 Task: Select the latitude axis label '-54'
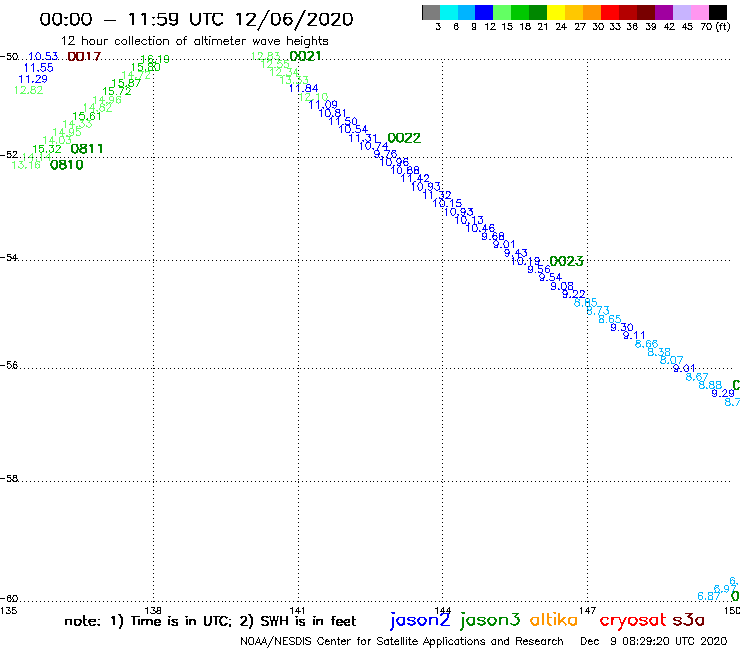(9, 258)
